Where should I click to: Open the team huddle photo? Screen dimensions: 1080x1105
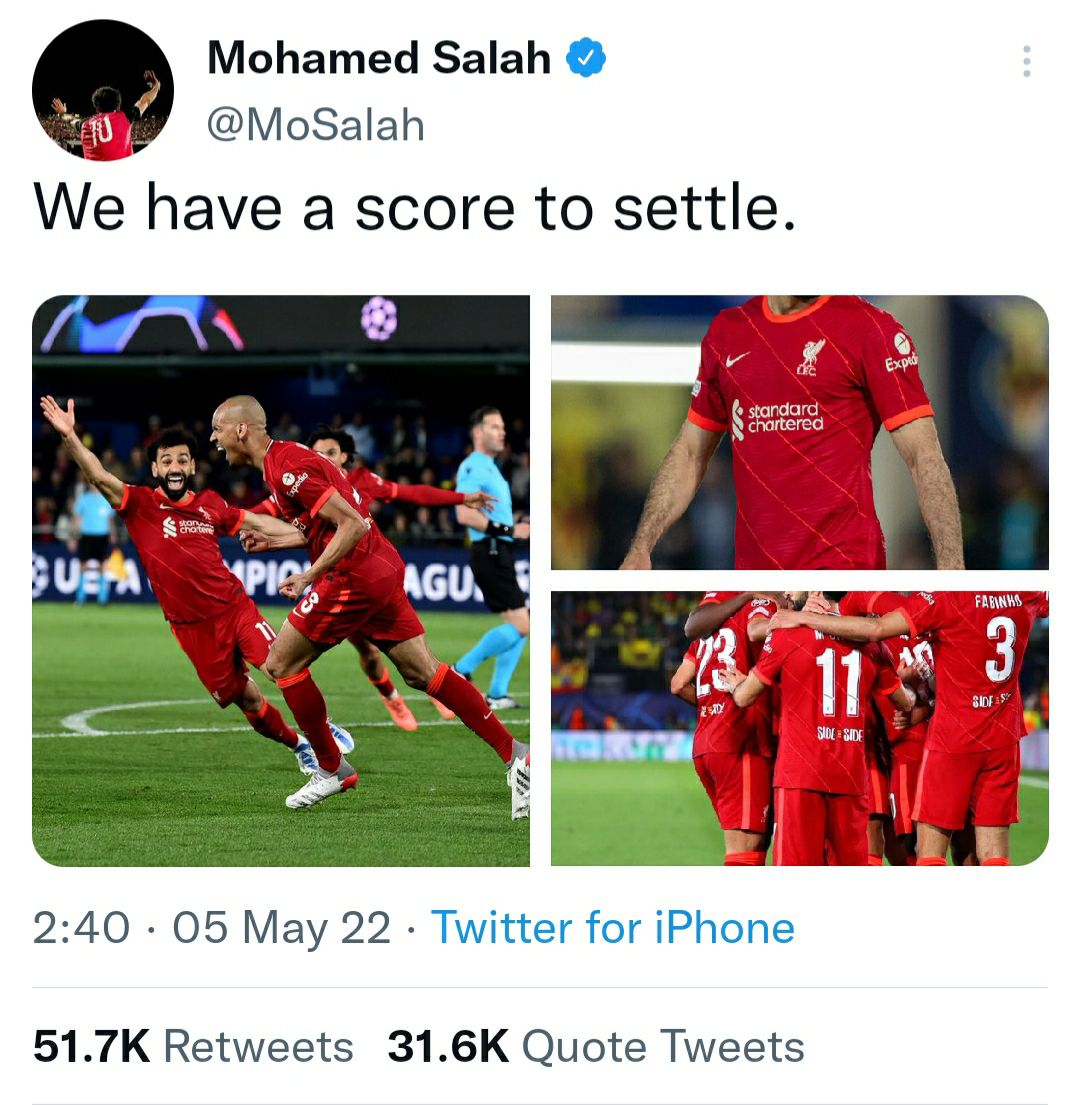pyautogui.click(x=800, y=728)
